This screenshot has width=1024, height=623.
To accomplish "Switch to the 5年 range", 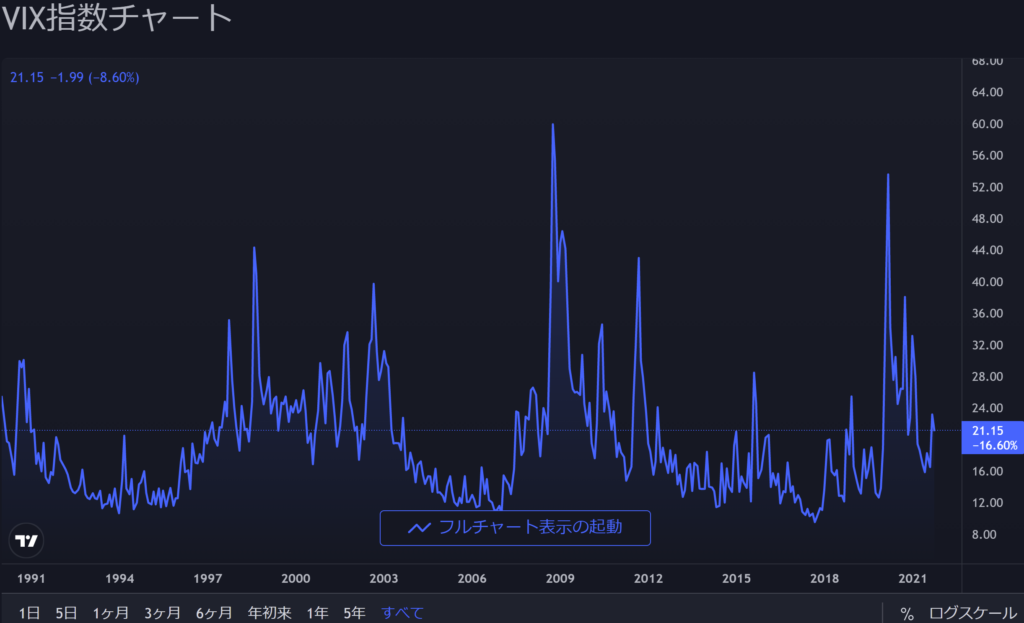I will click(x=354, y=613).
